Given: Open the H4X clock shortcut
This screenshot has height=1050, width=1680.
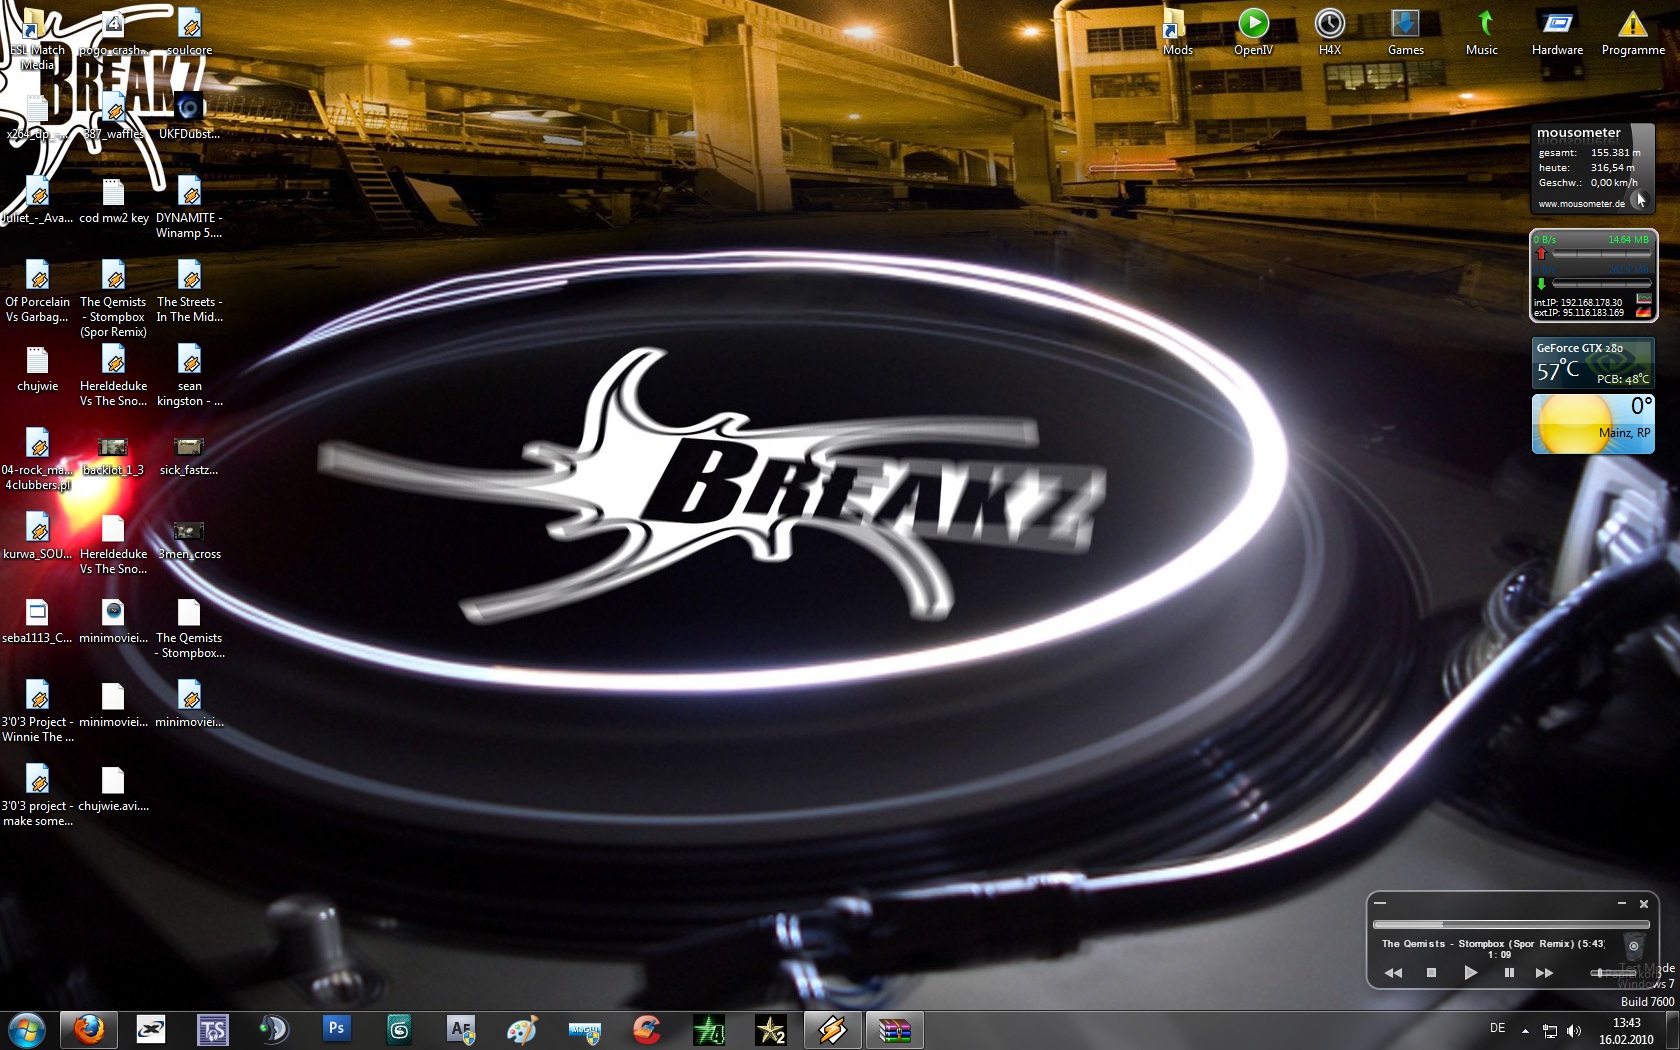Looking at the screenshot, I should pyautogui.click(x=1329, y=31).
